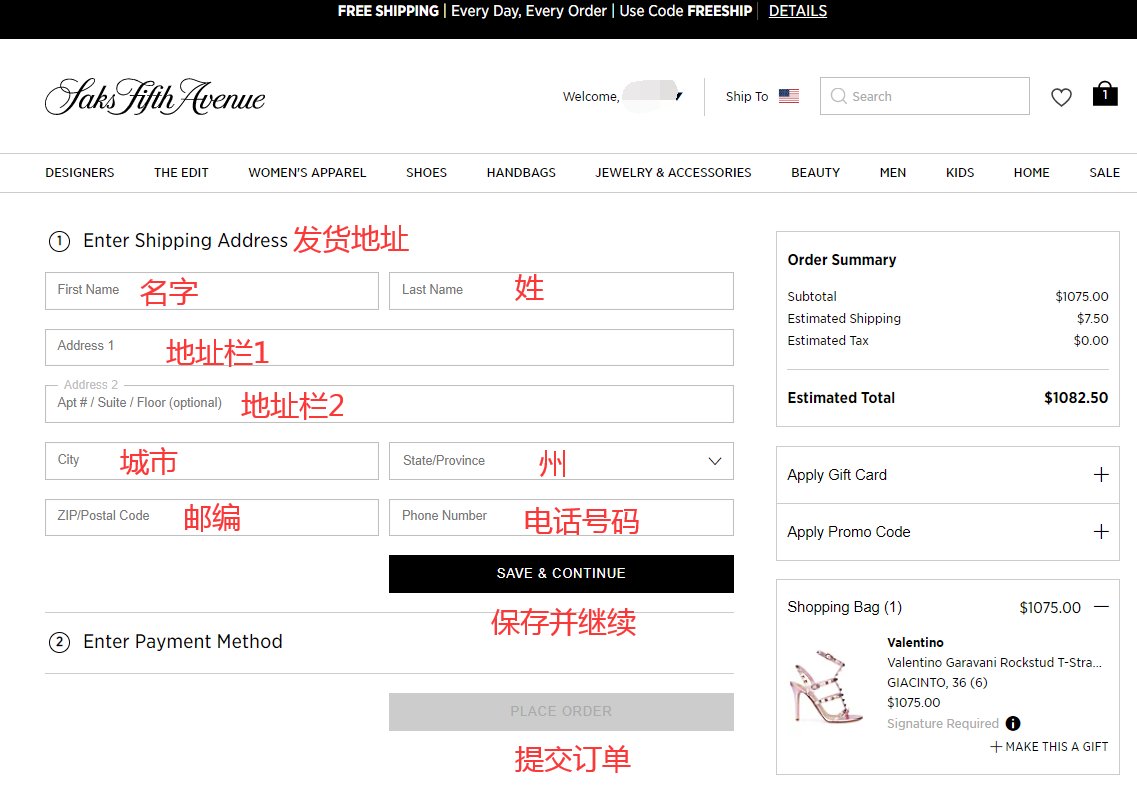Click the Signature Required info icon
Image resolution: width=1137 pixels, height=801 pixels.
[x=1013, y=723]
